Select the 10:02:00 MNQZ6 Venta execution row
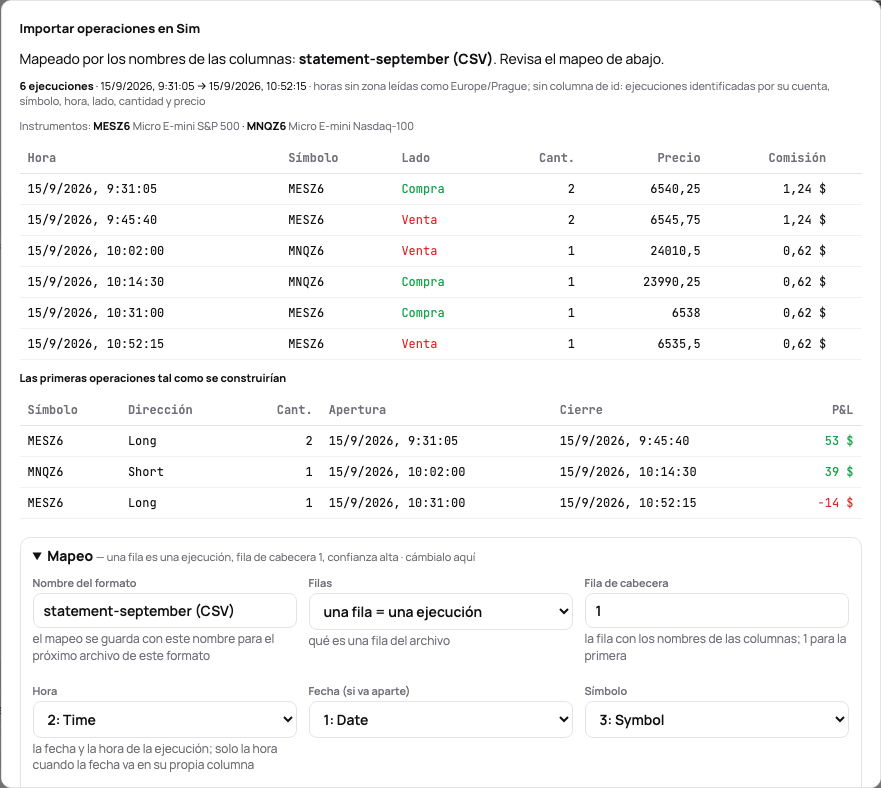Image resolution: width=881 pixels, height=788 pixels. click(x=440, y=251)
